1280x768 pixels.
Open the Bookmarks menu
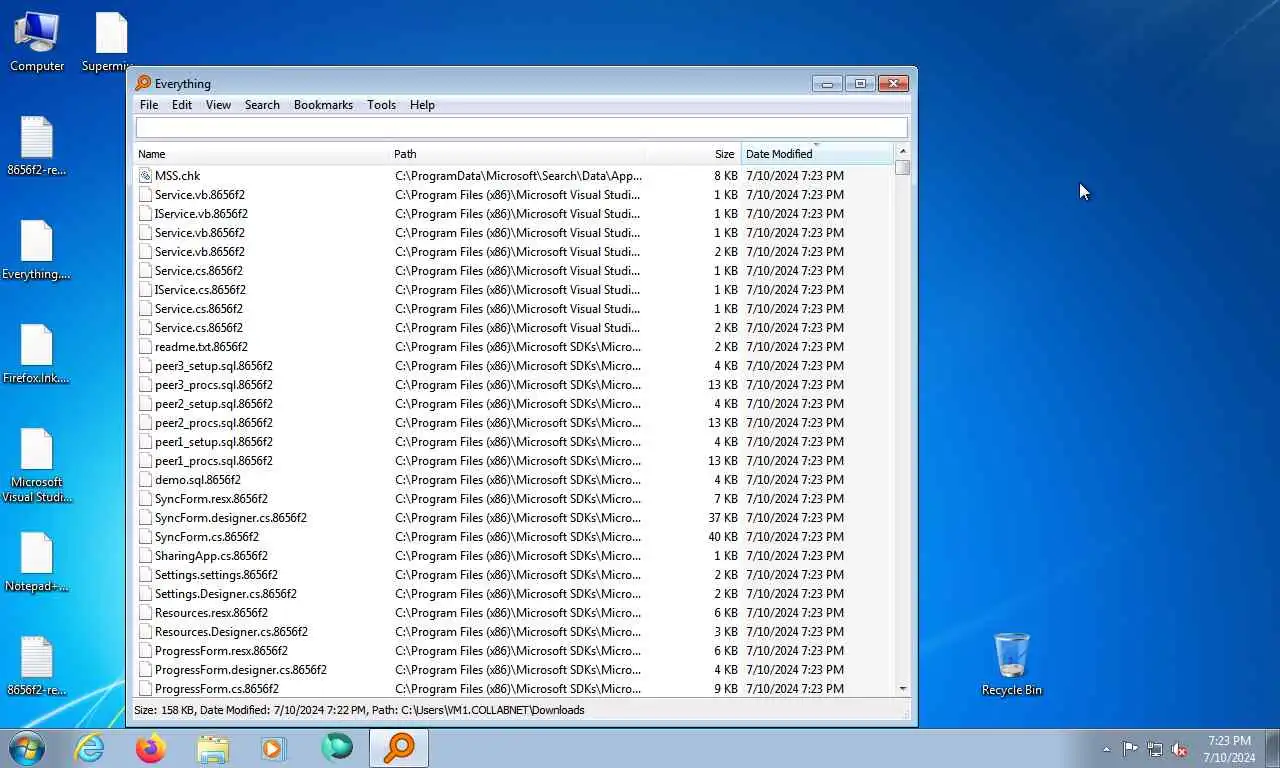(x=323, y=104)
